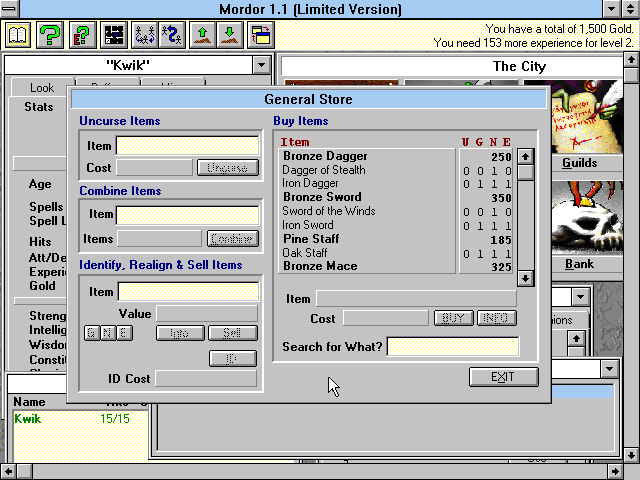This screenshot has width=640, height=480.
Task: Click the party swap order icon
Action: coord(172,35)
